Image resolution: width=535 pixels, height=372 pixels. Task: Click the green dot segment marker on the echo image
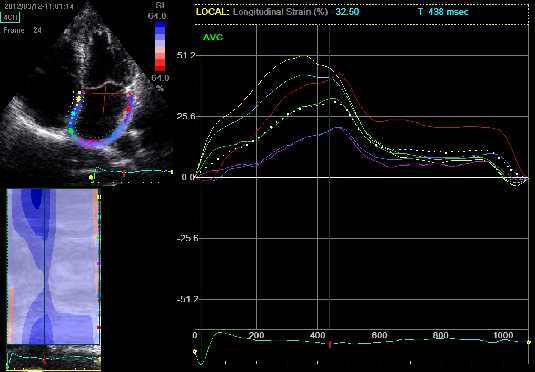[x=70, y=131]
